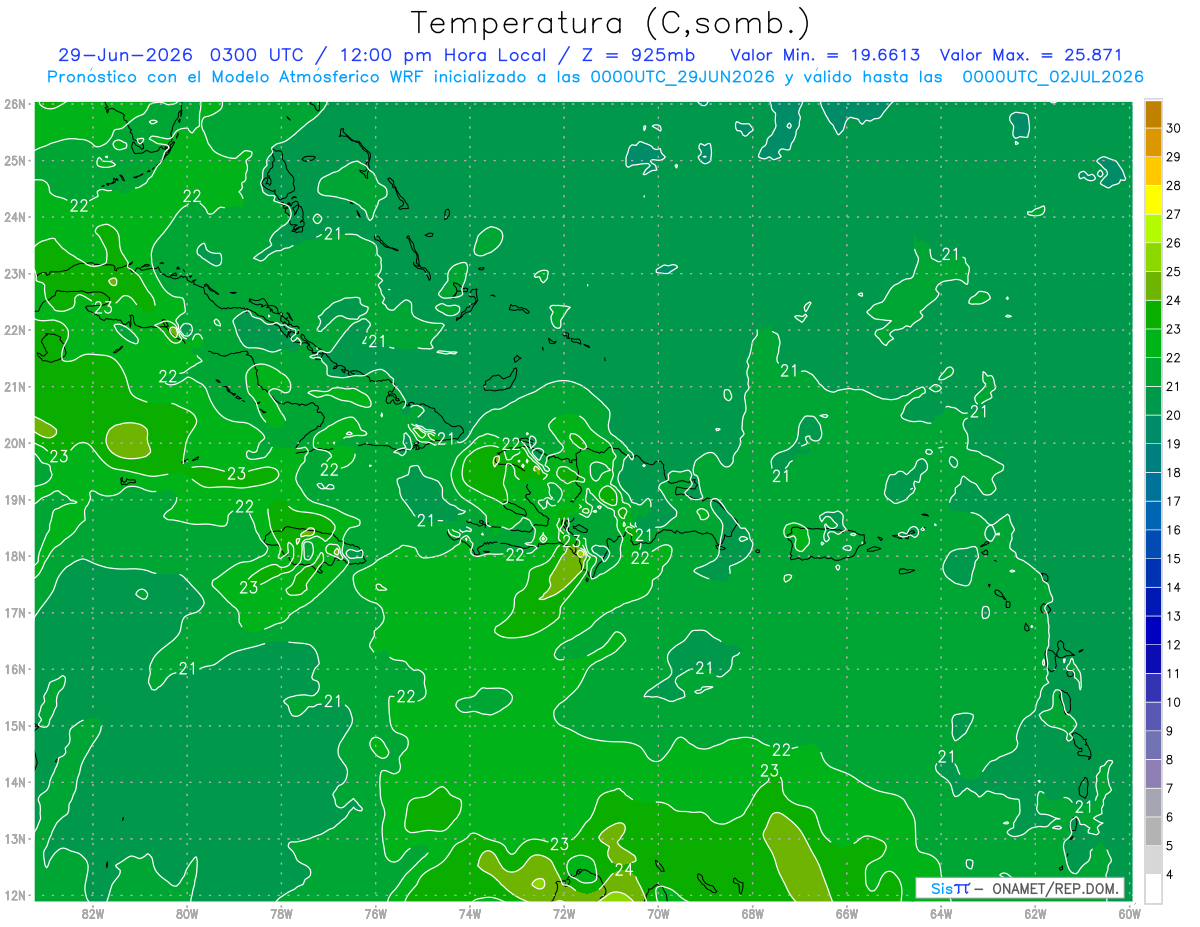Click the "80W" longitude axis label
The image size is (1200, 927).
coord(187,913)
